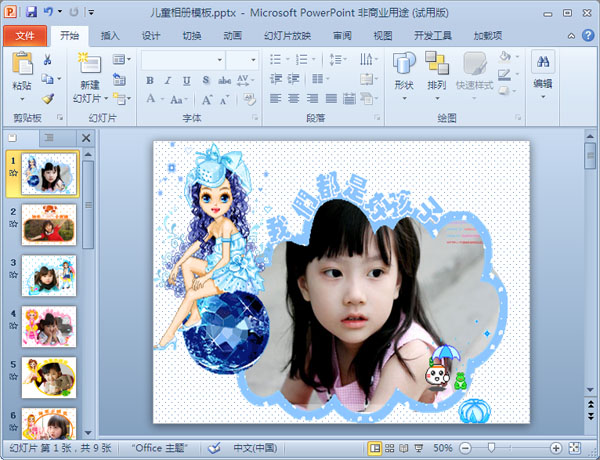
Task: Open character spacing dropdown
Action: tap(245, 80)
